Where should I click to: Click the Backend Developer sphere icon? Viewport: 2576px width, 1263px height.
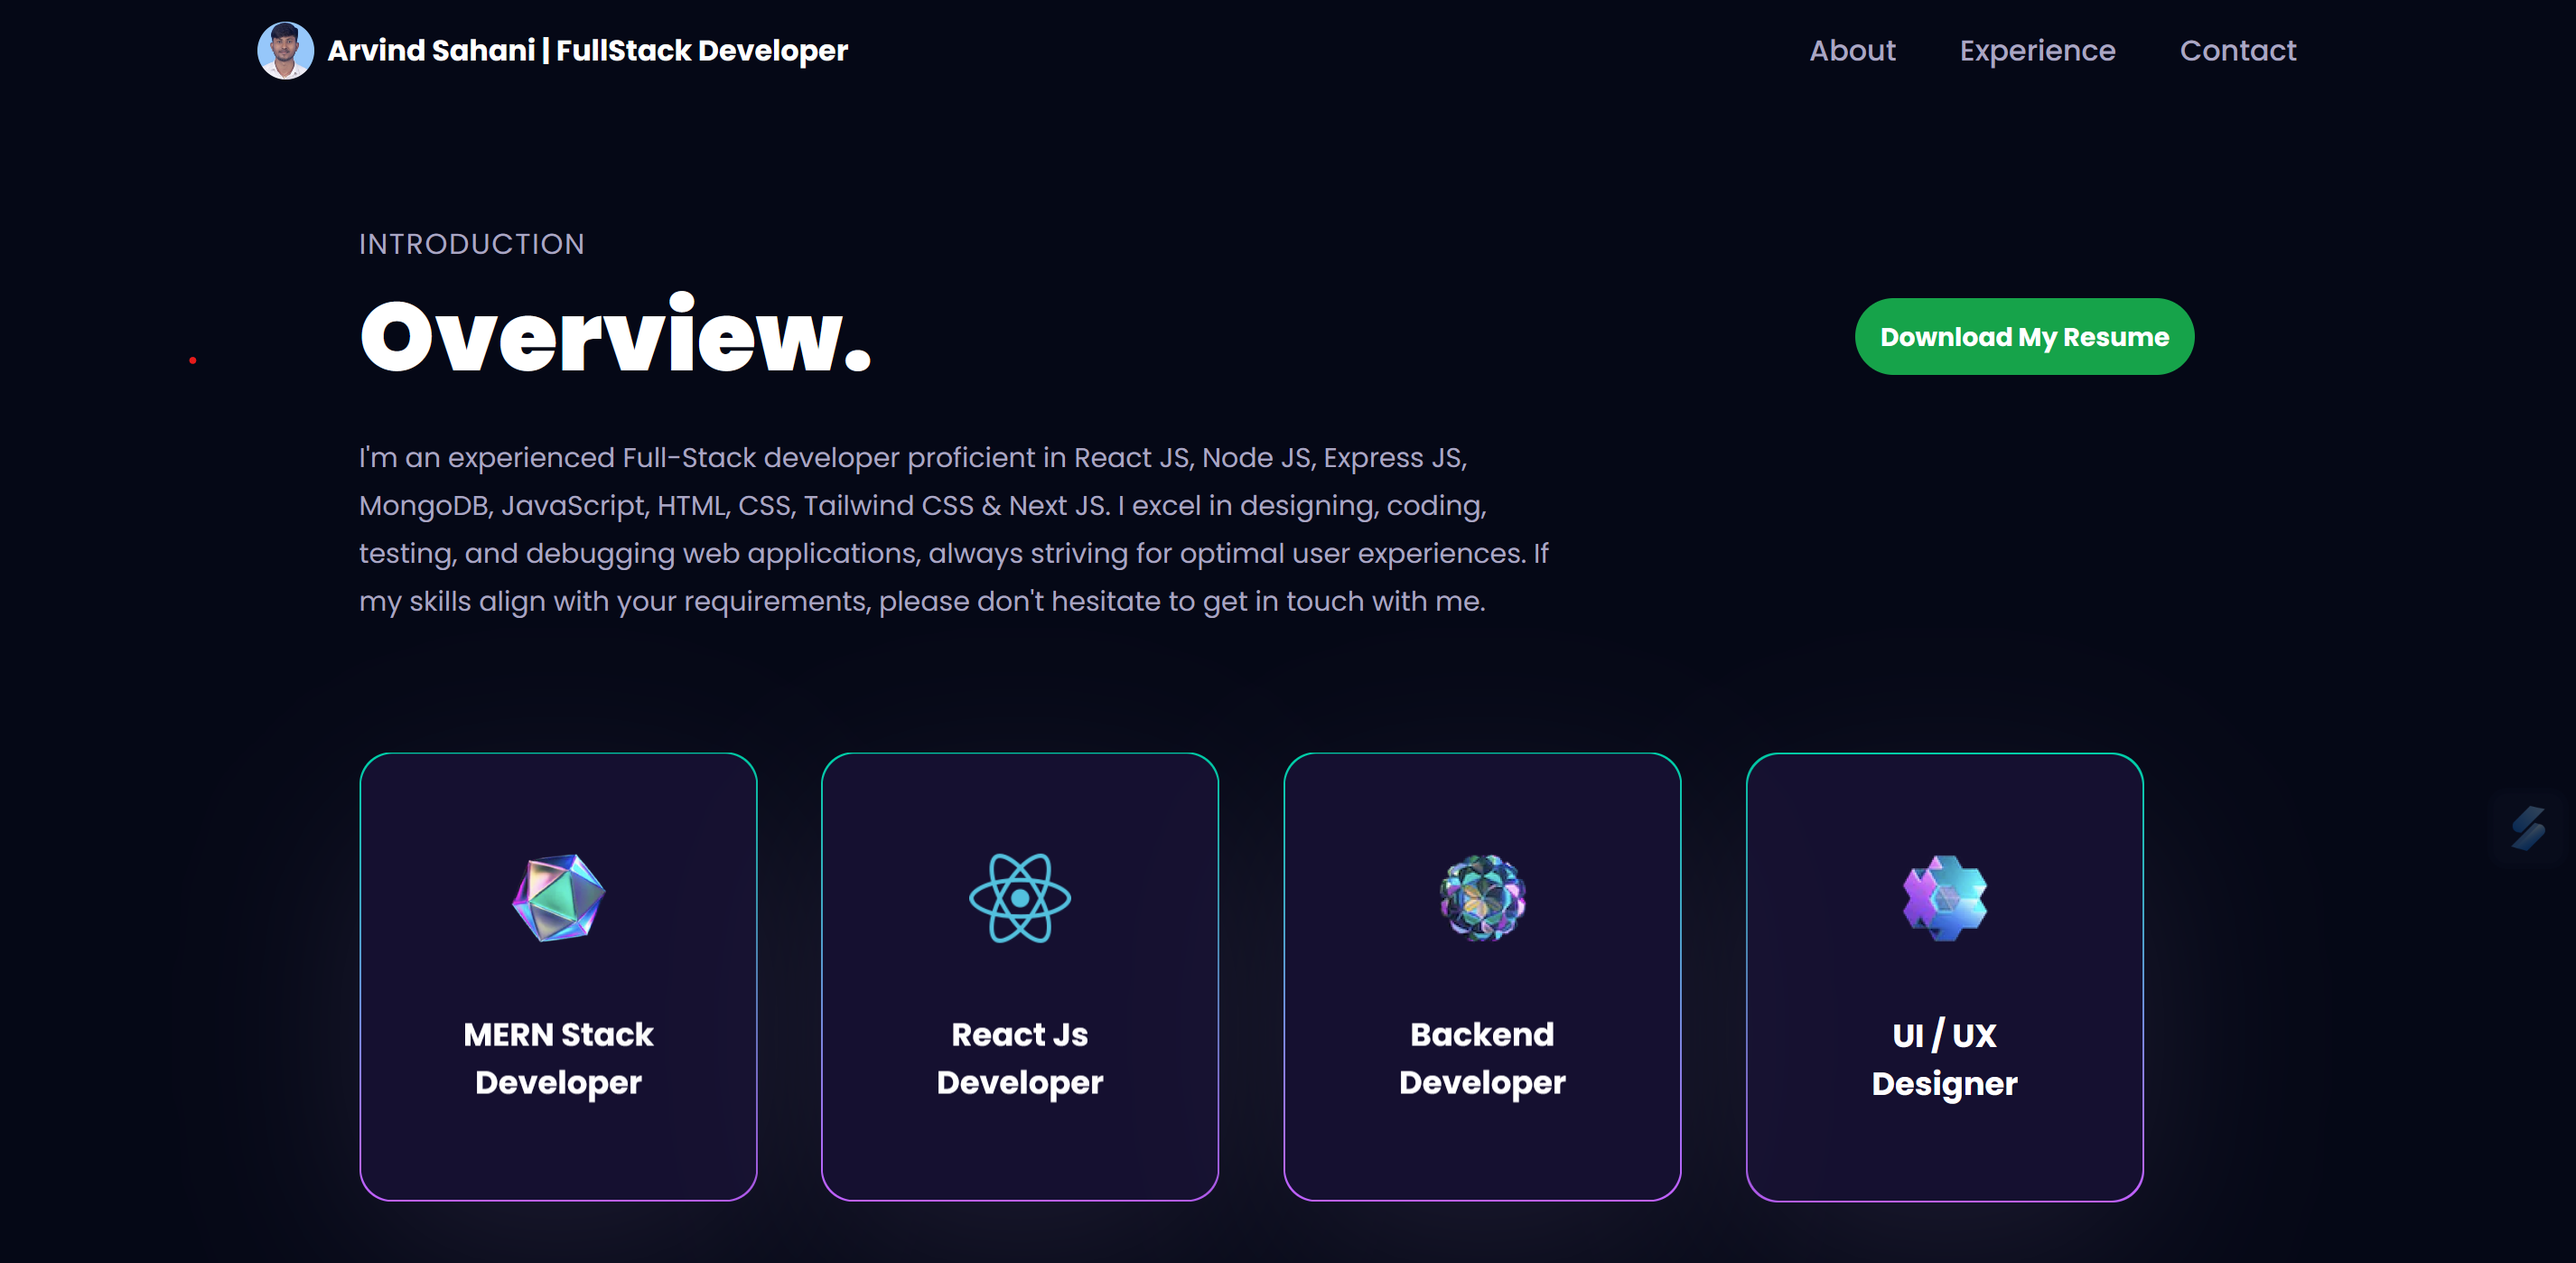pyautogui.click(x=1482, y=897)
